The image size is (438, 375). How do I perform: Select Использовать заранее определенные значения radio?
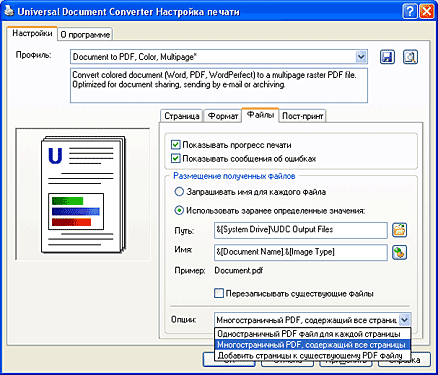coord(179,210)
